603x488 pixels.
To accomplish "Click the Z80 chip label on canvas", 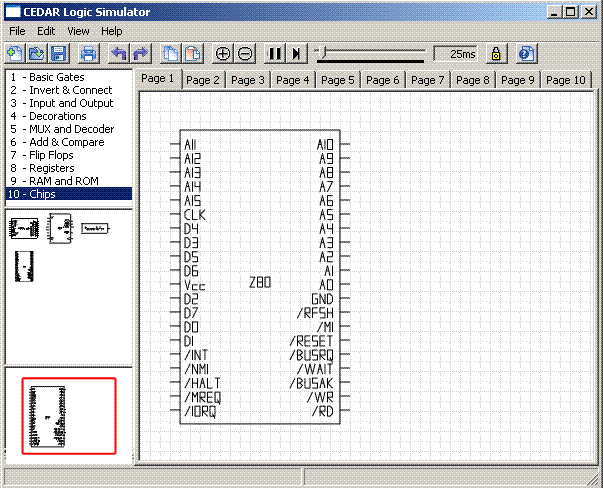I will tap(260, 283).
